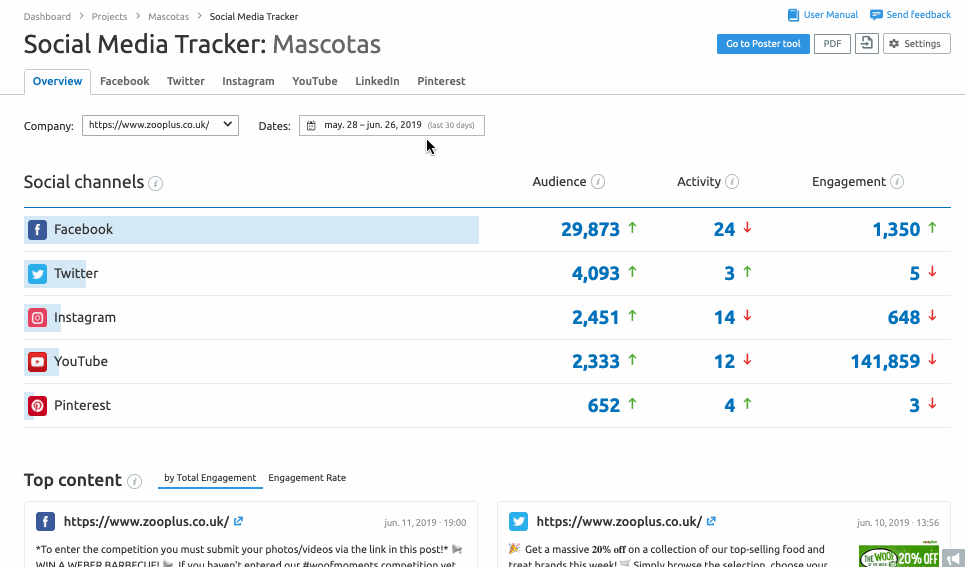Open the info icon beside Engagement header
965x567 pixels.
click(897, 182)
